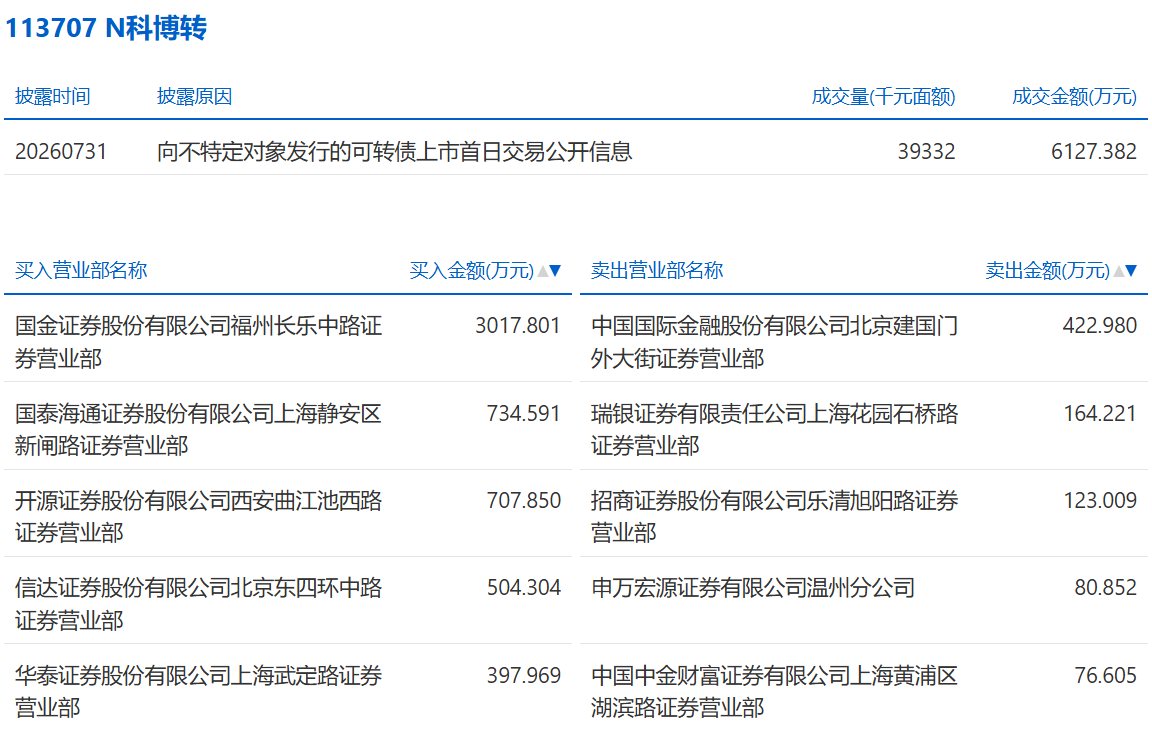Select buyer 信达证券北京东四环中路证券营业部

tap(198, 604)
